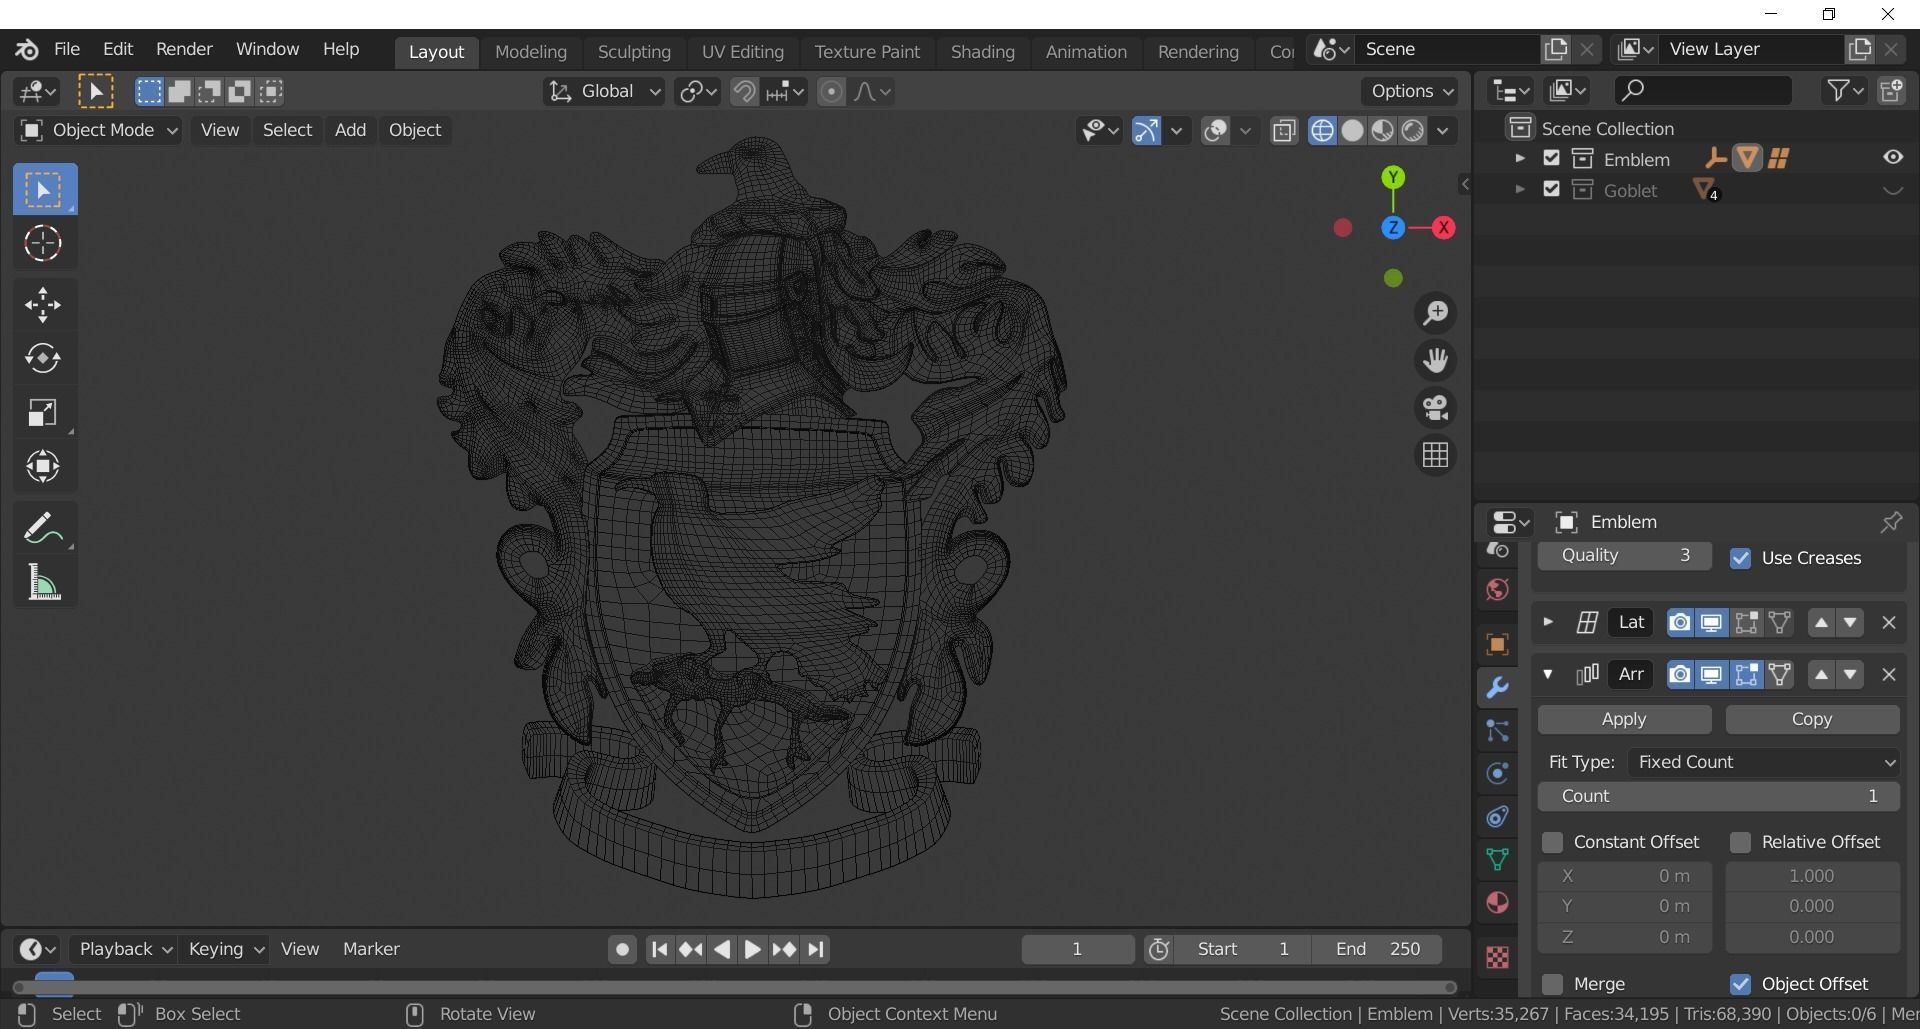
Task: Click the Quality value field
Action: coord(1624,556)
